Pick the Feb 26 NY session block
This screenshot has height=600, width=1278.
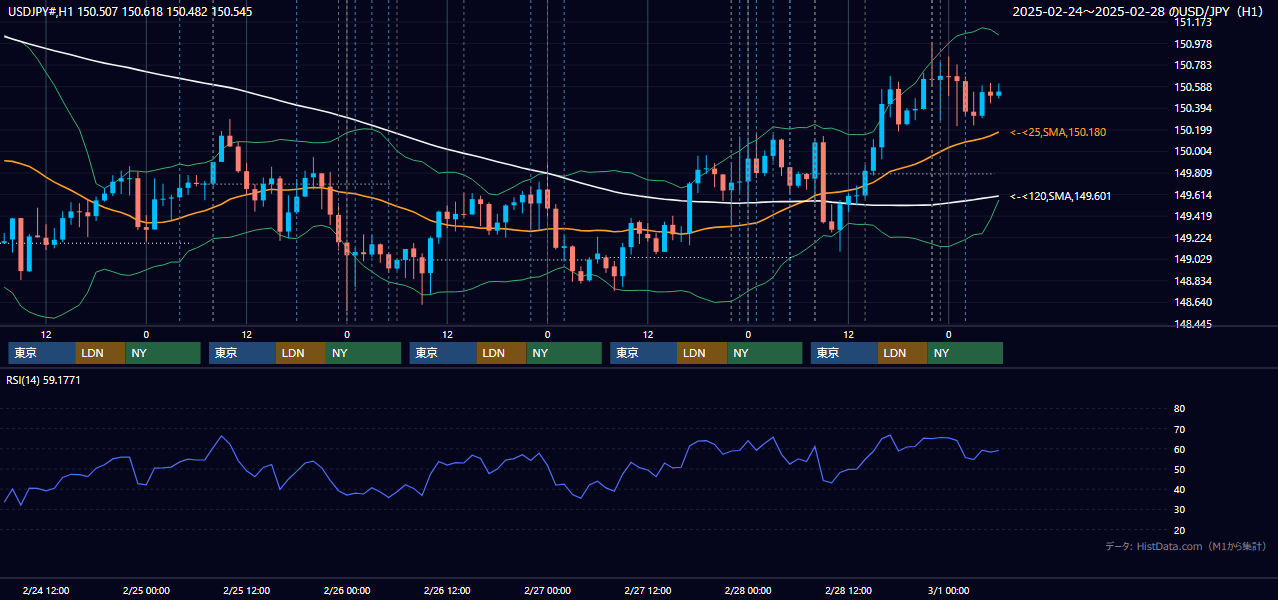564,353
